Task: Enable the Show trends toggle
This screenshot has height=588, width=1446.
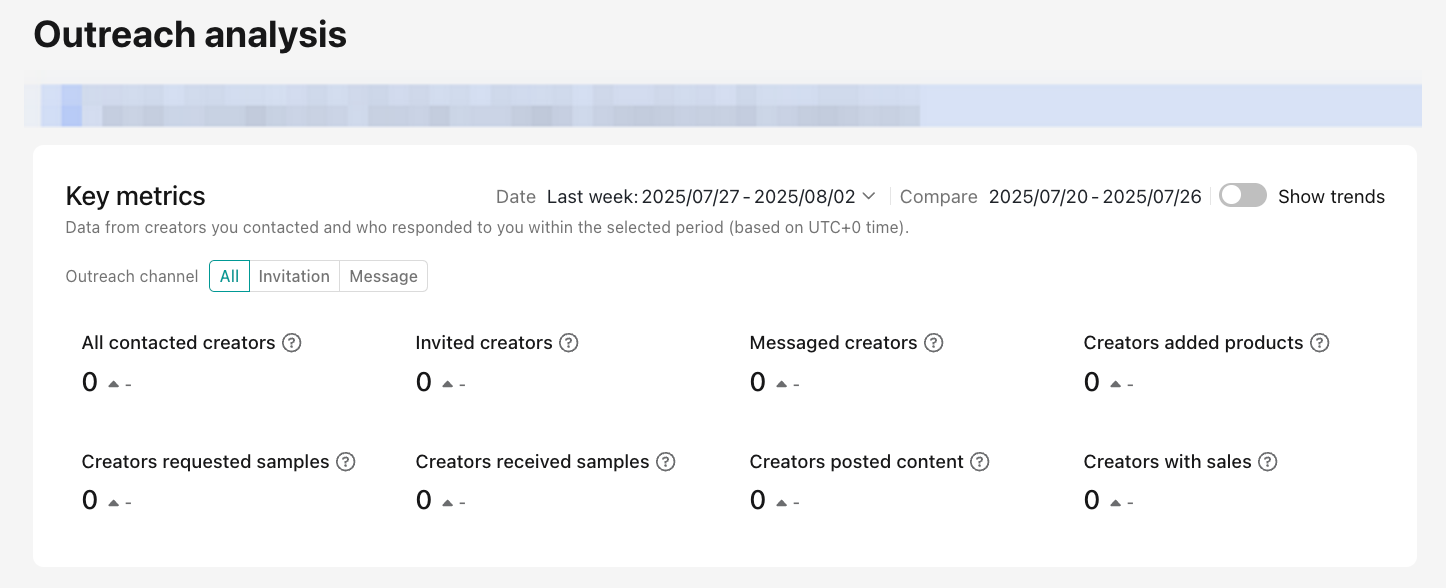Action: (1243, 196)
